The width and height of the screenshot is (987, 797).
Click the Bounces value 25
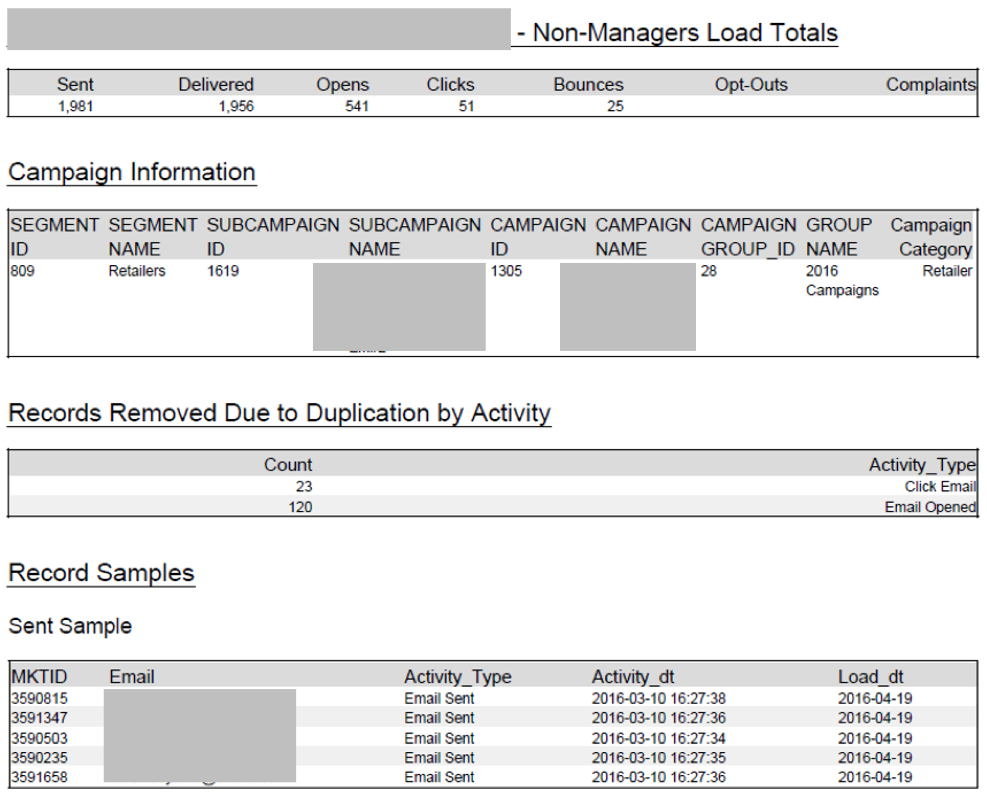click(x=616, y=106)
